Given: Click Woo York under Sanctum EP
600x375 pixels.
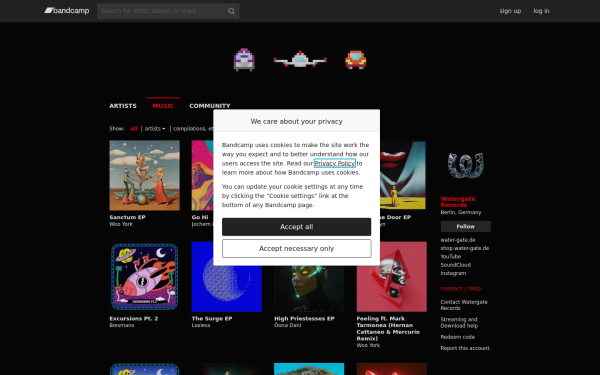Looking at the screenshot, I should [121, 224].
